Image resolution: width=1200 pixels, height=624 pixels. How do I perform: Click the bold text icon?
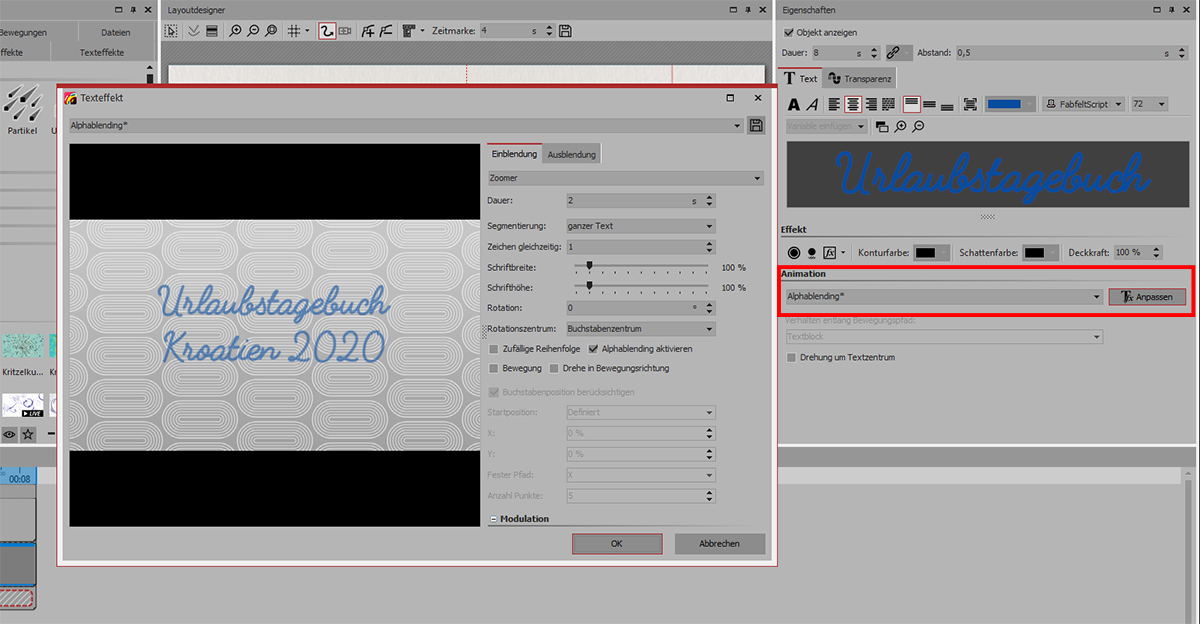tap(794, 104)
